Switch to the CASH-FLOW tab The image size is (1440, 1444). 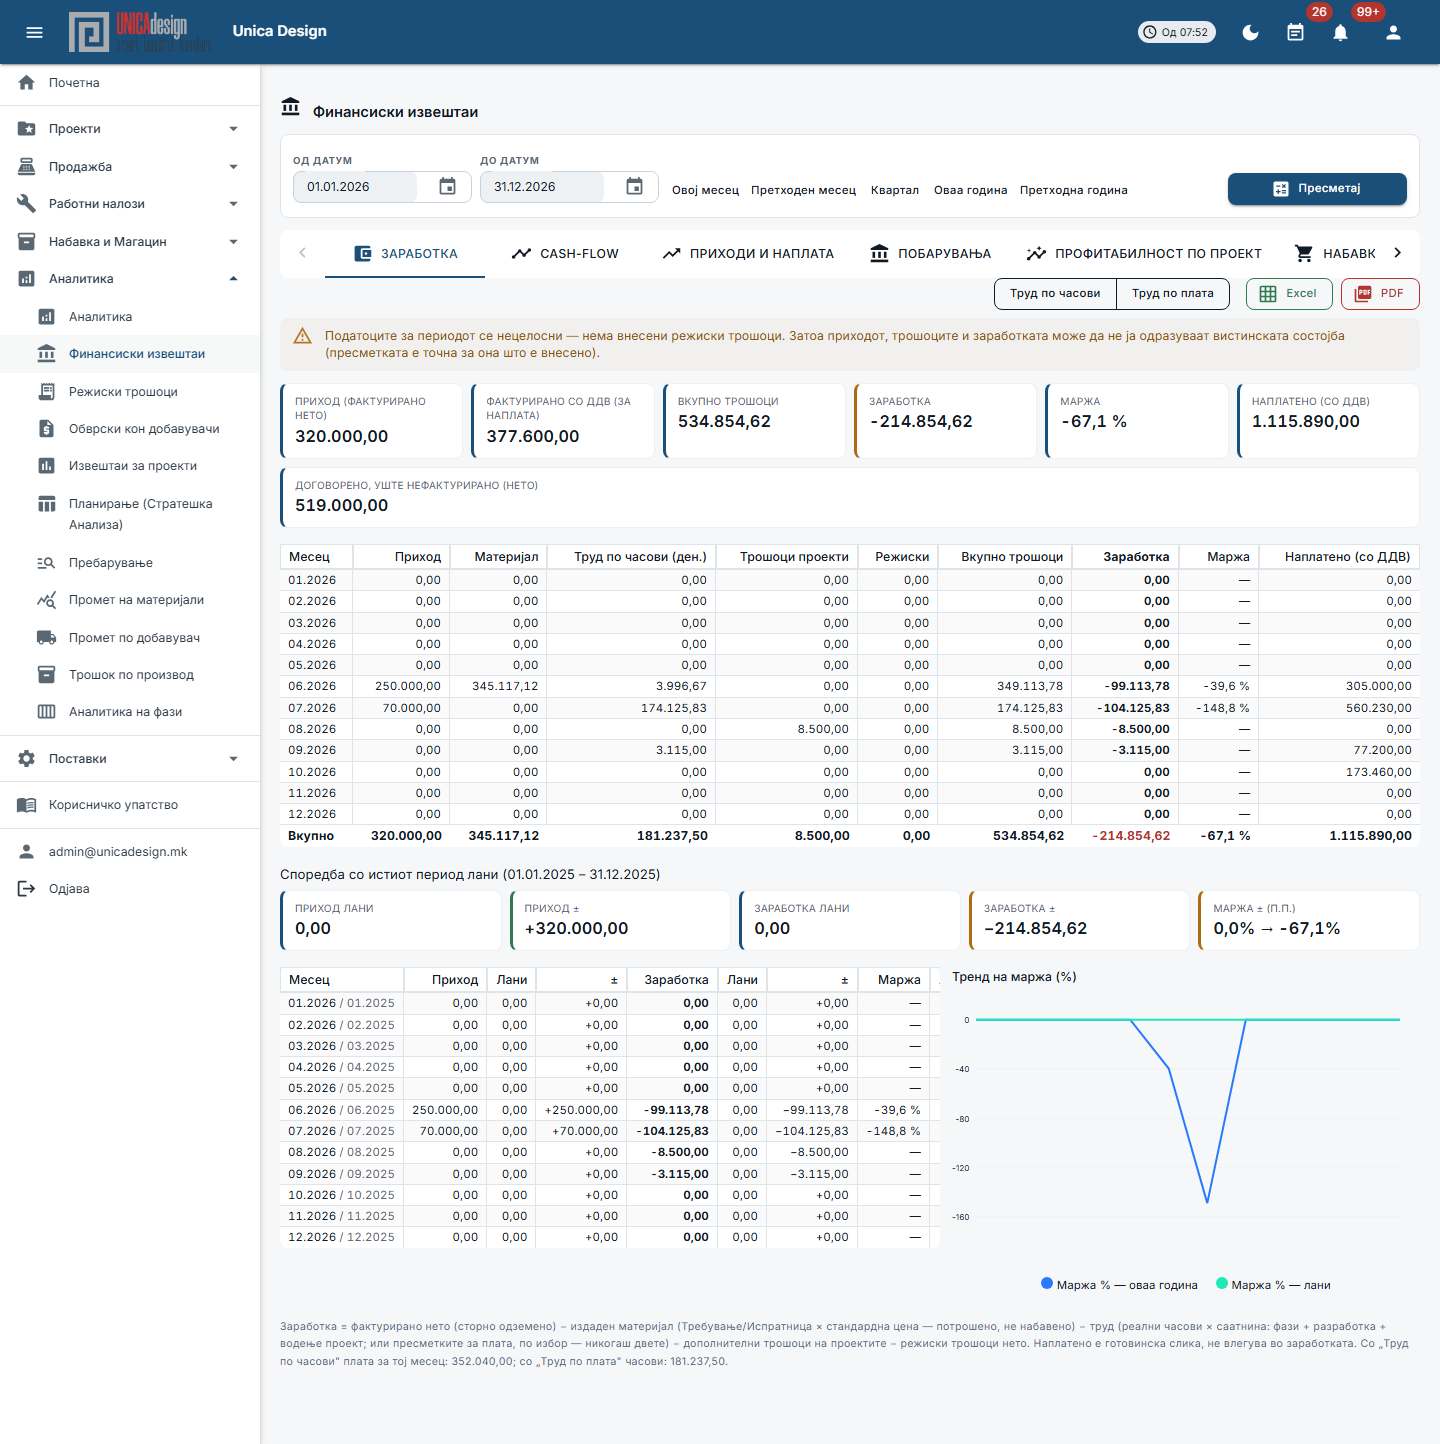565,254
